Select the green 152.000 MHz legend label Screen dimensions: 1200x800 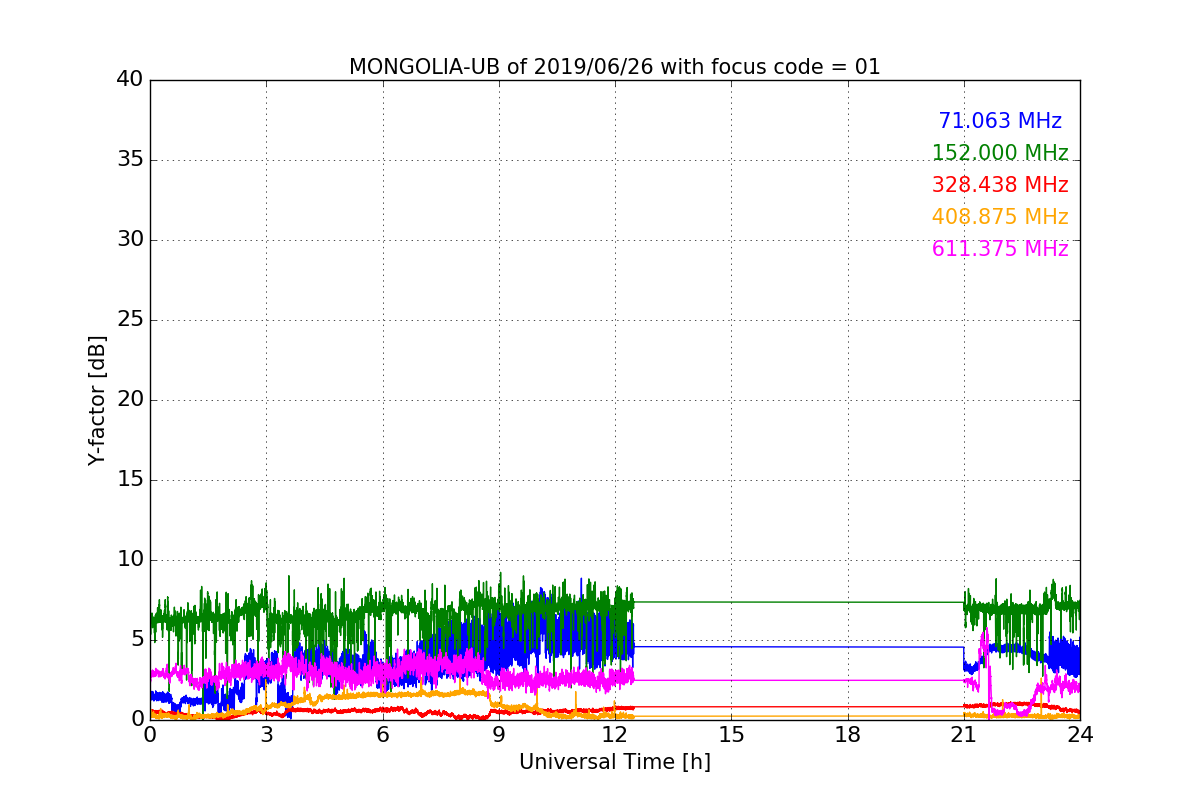1000,153
